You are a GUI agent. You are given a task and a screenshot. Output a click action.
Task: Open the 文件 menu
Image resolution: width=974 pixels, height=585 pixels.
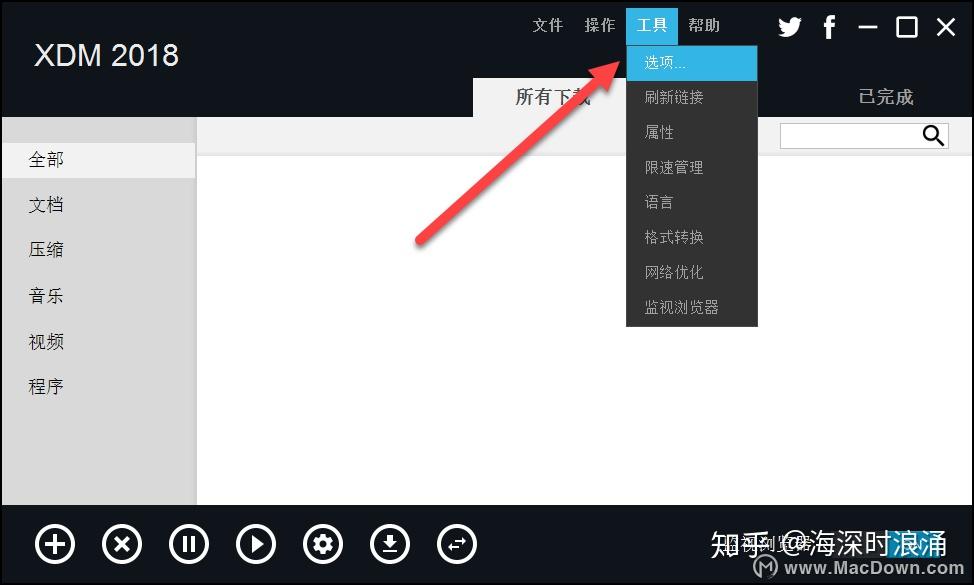click(x=547, y=25)
